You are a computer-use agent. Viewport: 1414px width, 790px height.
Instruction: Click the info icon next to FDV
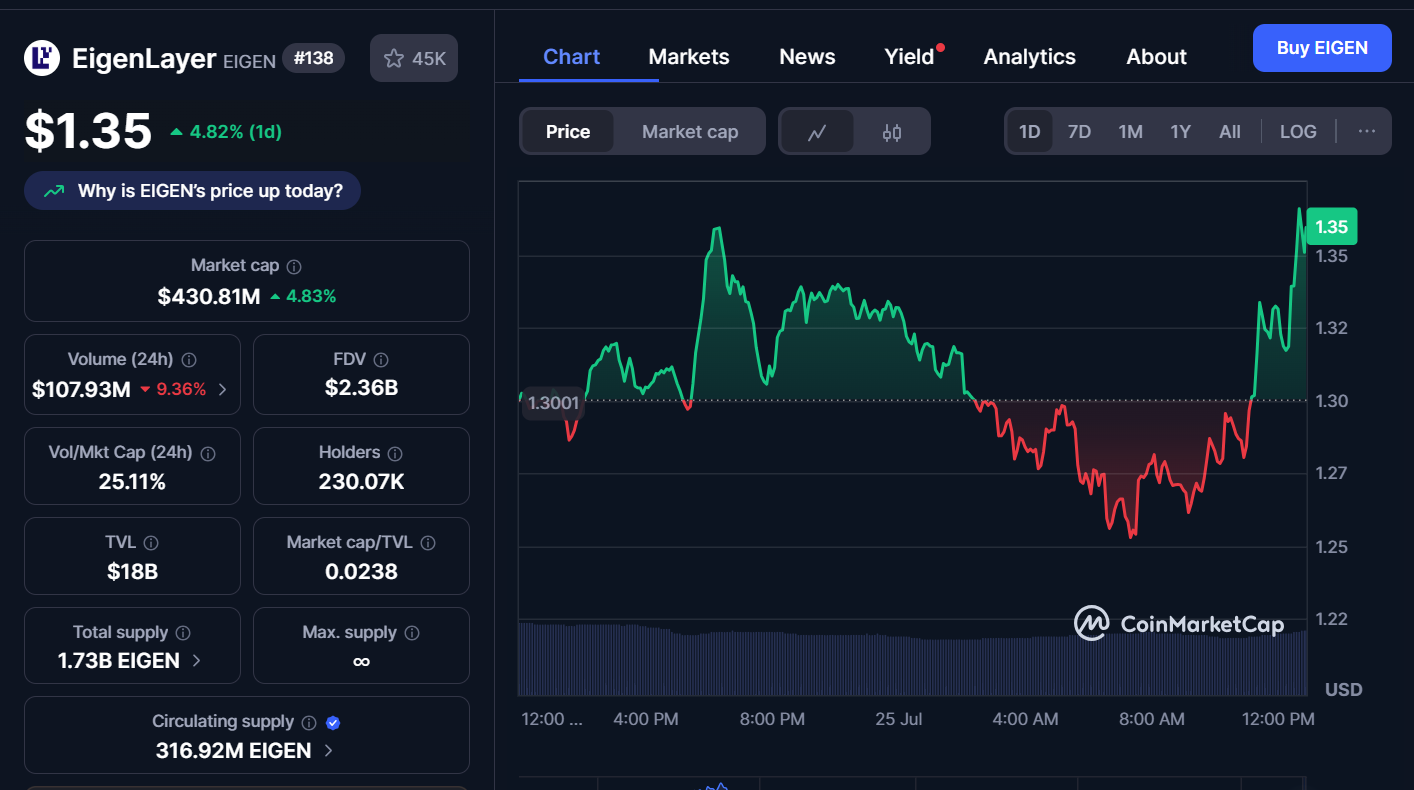381,359
